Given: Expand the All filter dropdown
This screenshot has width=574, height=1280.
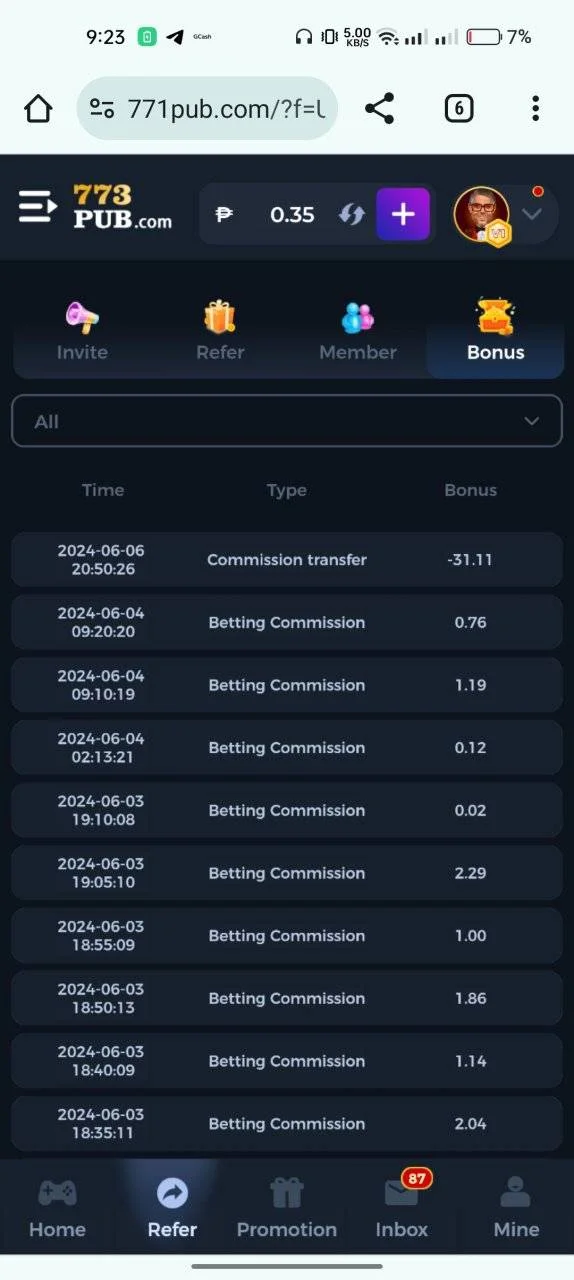Looking at the screenshot, I should pos(287,421).
